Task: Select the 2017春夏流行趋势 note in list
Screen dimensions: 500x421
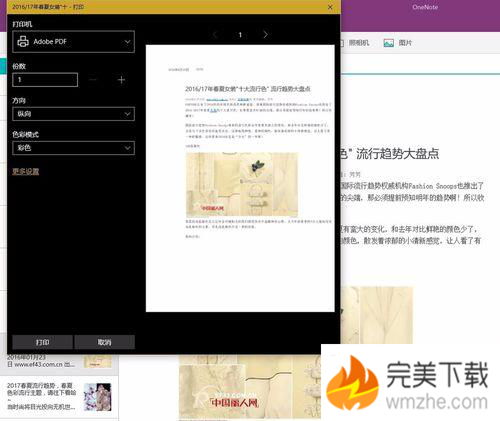Action: tap(59, 397)
